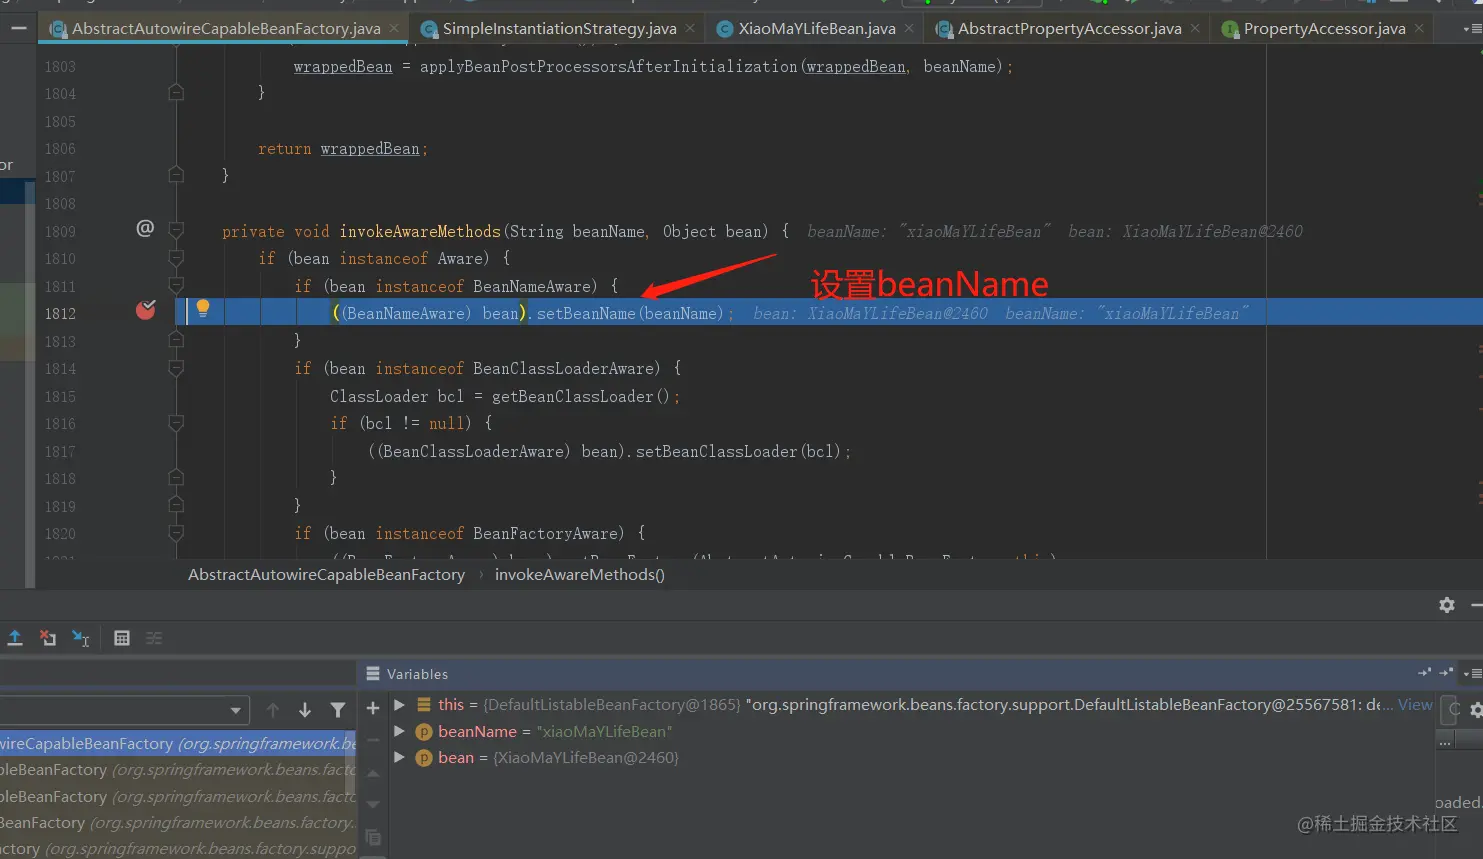Image resolution: width=1483 pixels, height=859 pixels.
Task: Collapse the method block ending at line 1807
Action: point(176,175)
